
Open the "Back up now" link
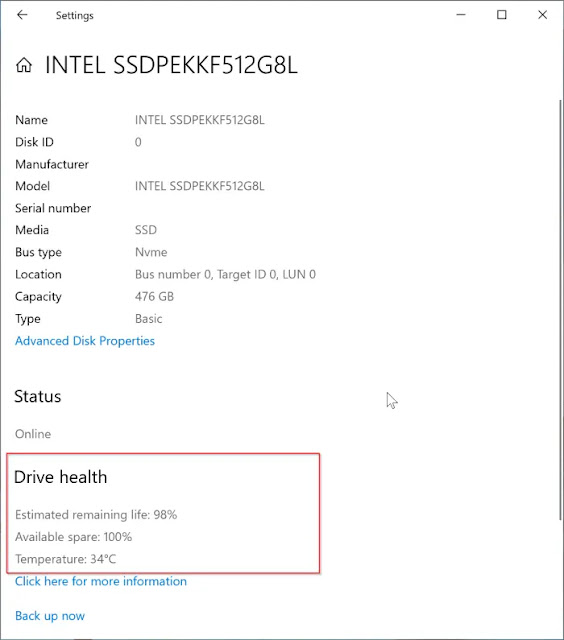coord(50,616)
